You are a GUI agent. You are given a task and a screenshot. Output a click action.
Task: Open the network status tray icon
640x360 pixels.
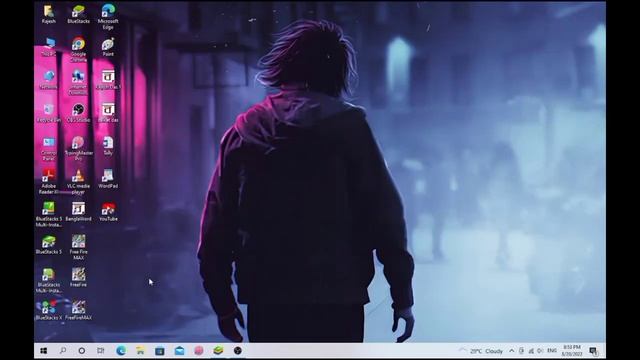[531, 351]
